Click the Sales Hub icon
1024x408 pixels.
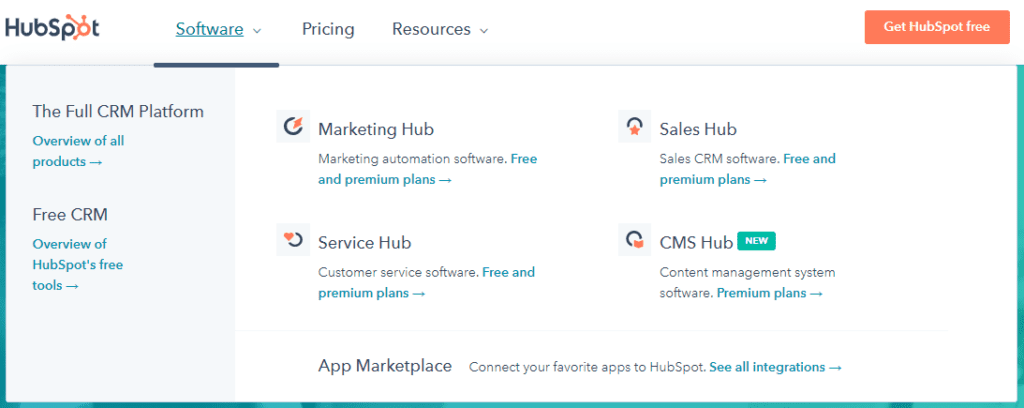(634, 127)
